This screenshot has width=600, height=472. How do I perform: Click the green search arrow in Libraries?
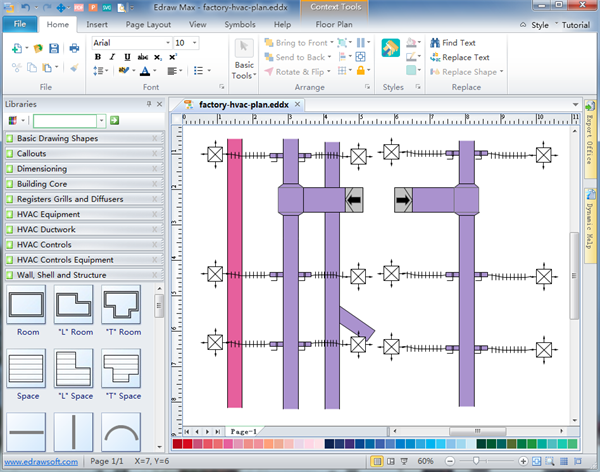pos(115,120)
